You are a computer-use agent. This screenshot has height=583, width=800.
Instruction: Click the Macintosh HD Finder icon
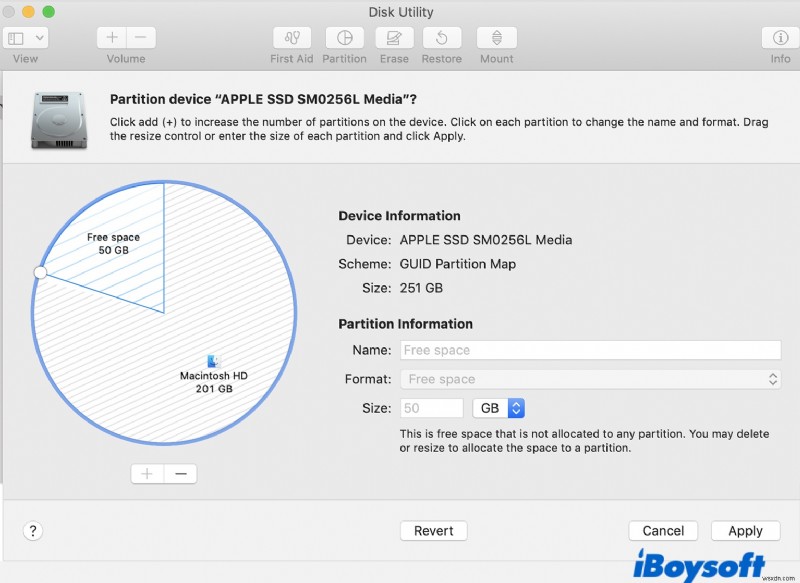coord(213,361)
